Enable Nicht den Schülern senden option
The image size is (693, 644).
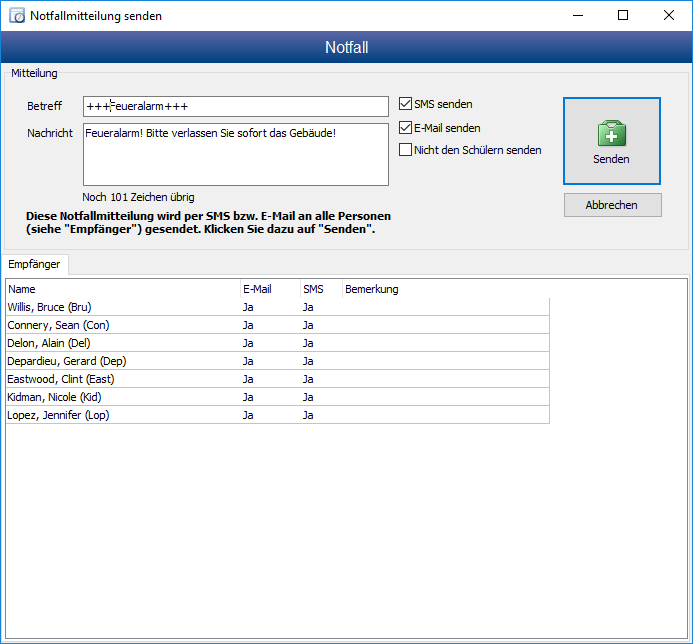405,150
